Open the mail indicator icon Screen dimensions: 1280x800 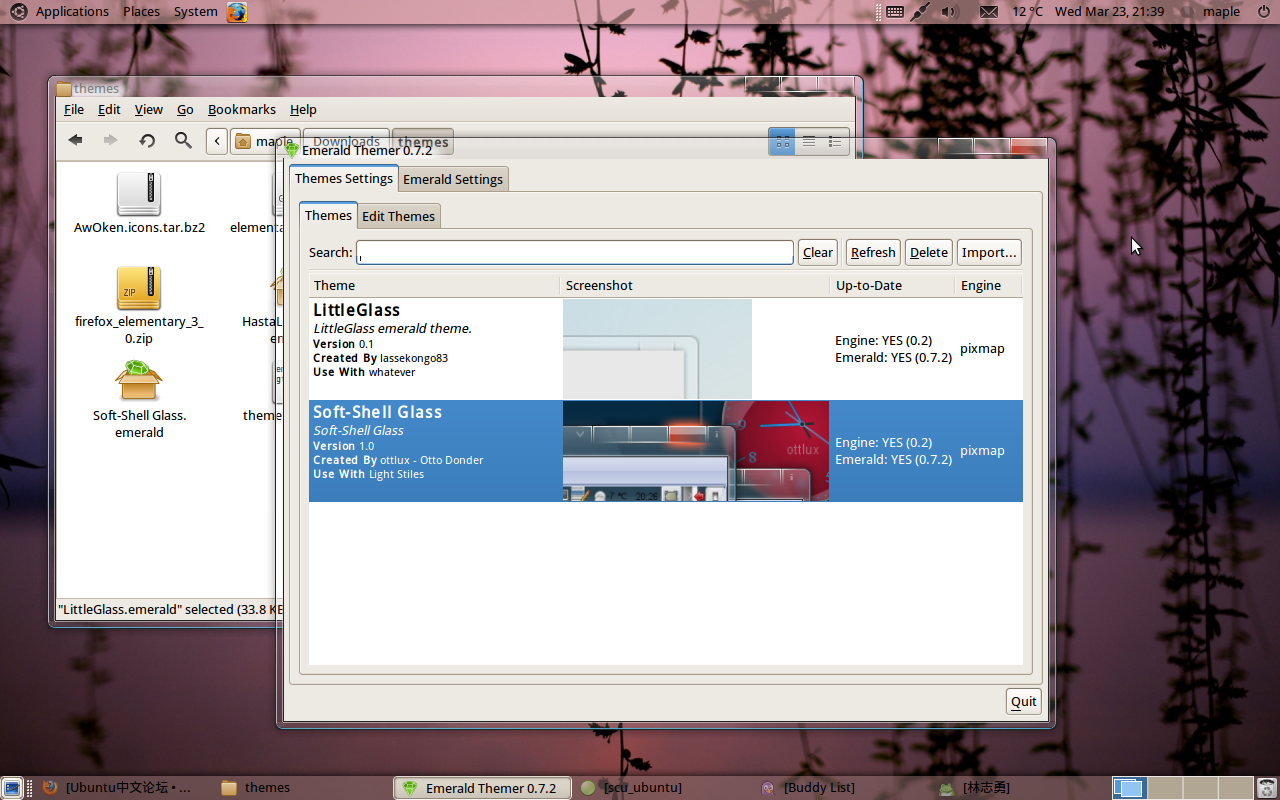988,12
